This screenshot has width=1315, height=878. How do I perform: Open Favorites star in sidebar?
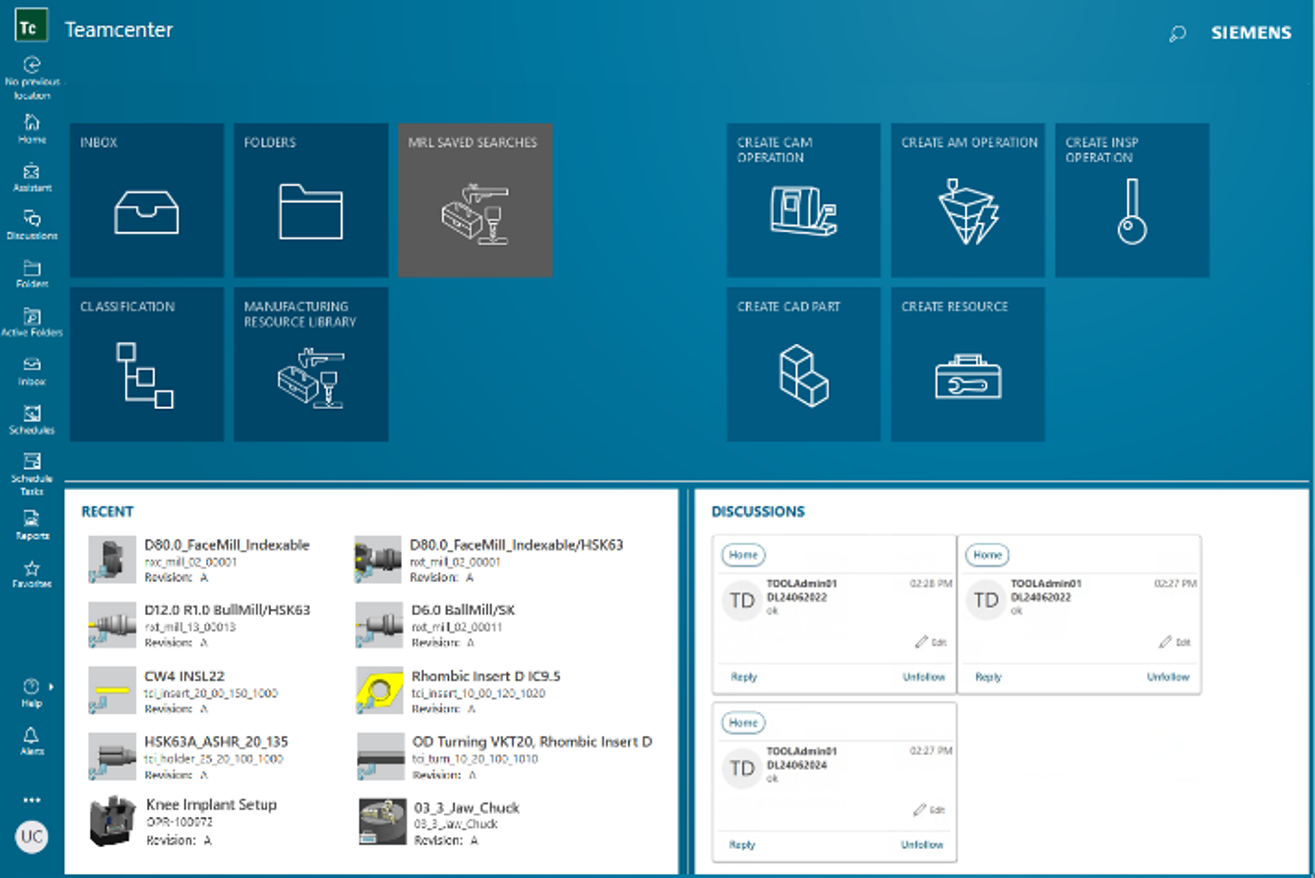click(32, 573)
